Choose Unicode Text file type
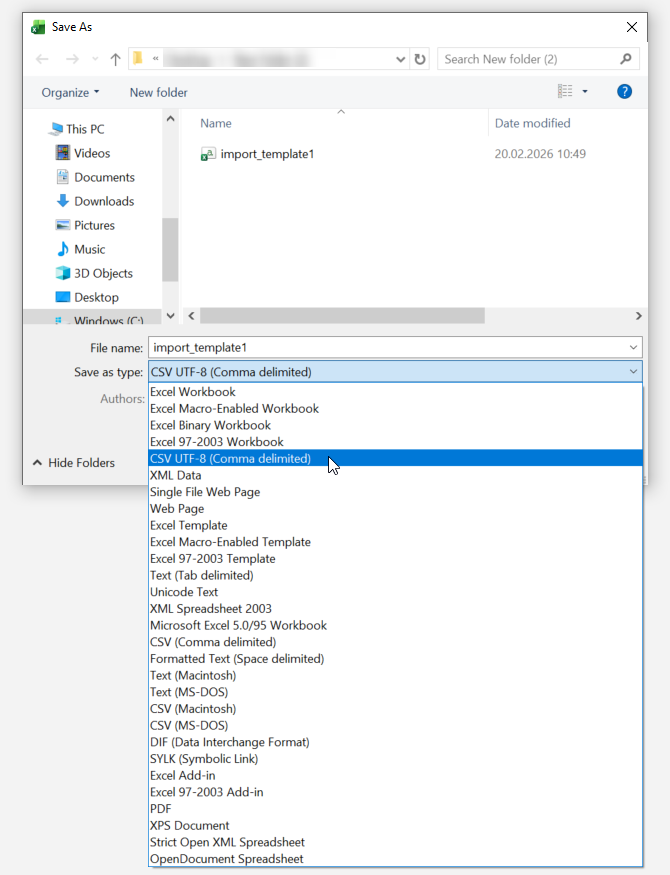 (396, 592)
